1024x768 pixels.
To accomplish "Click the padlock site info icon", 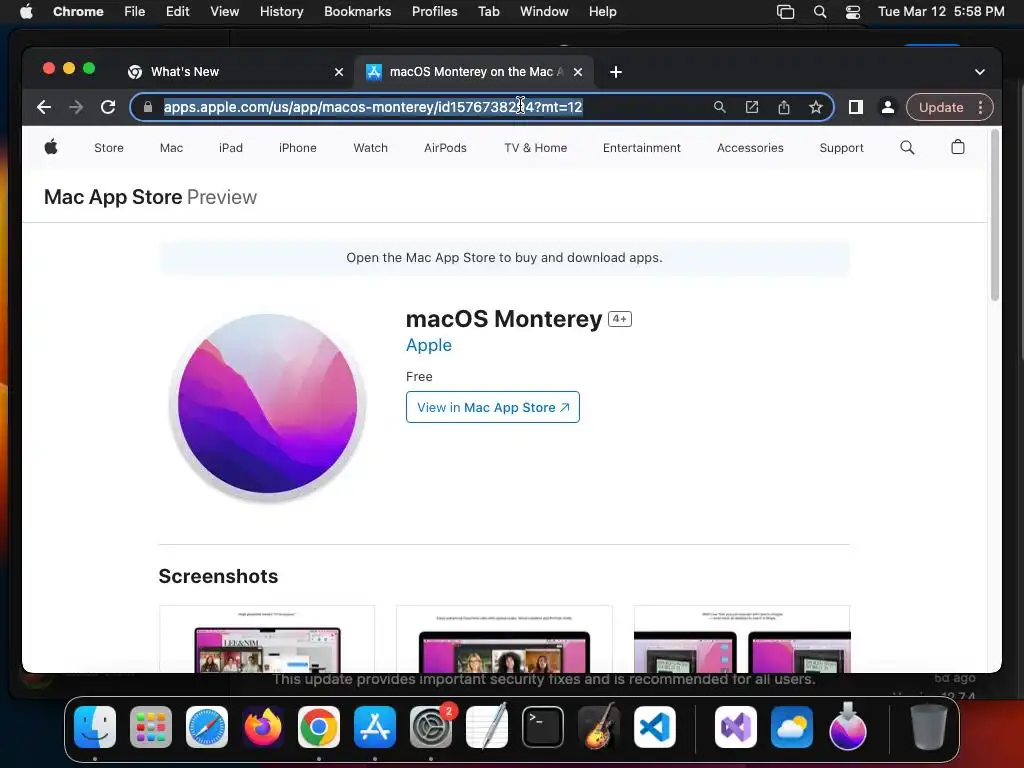I will pyautogui.click(x=148, y=107).
